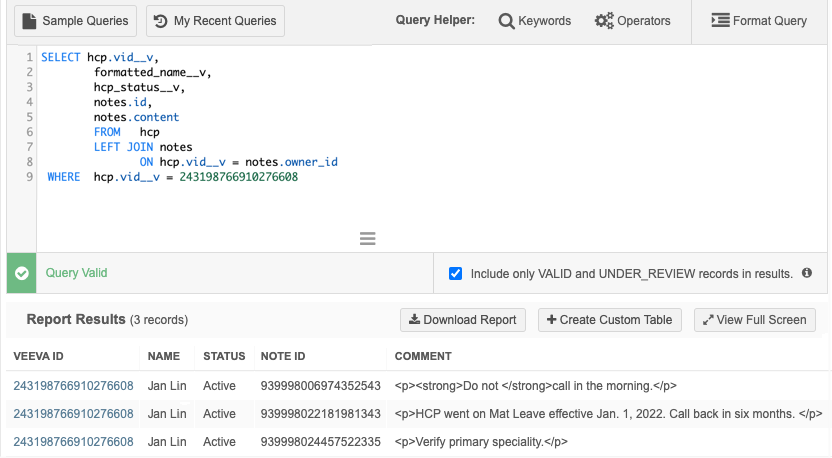Grab the query editor resize handle
The image size is (832, 458).
(367, 238)
